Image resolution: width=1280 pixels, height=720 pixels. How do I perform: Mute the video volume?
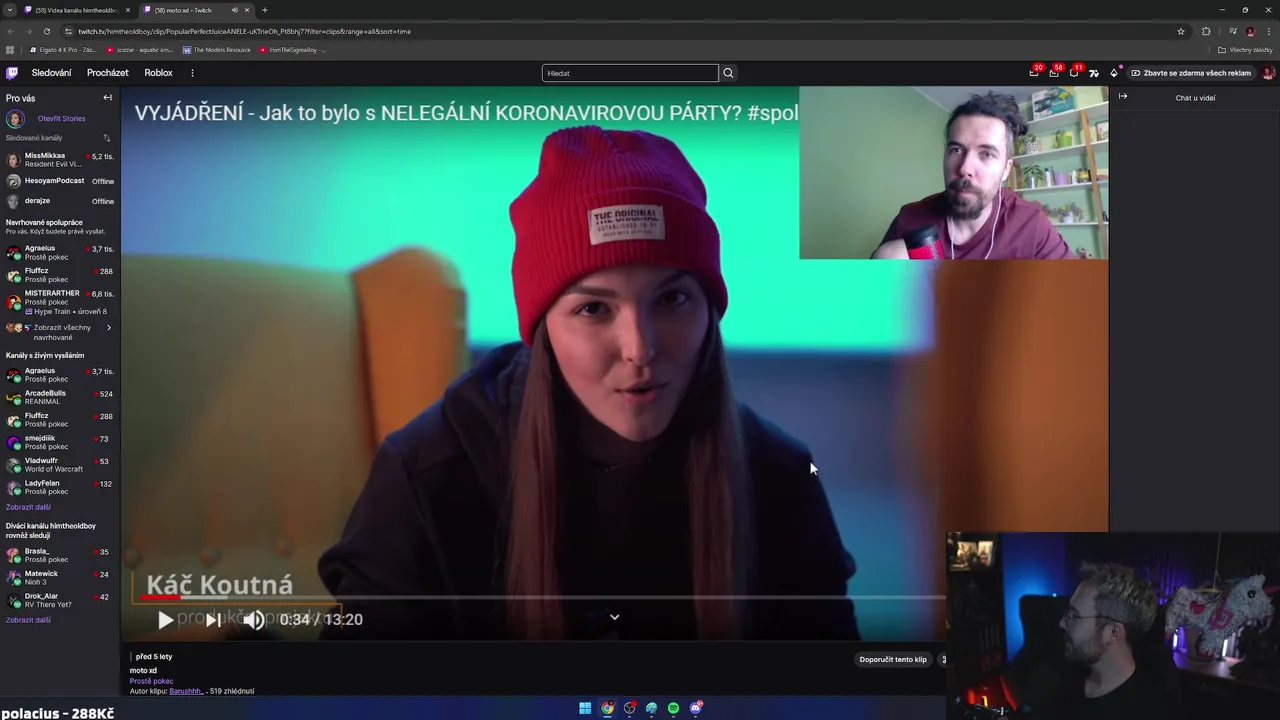254,620
